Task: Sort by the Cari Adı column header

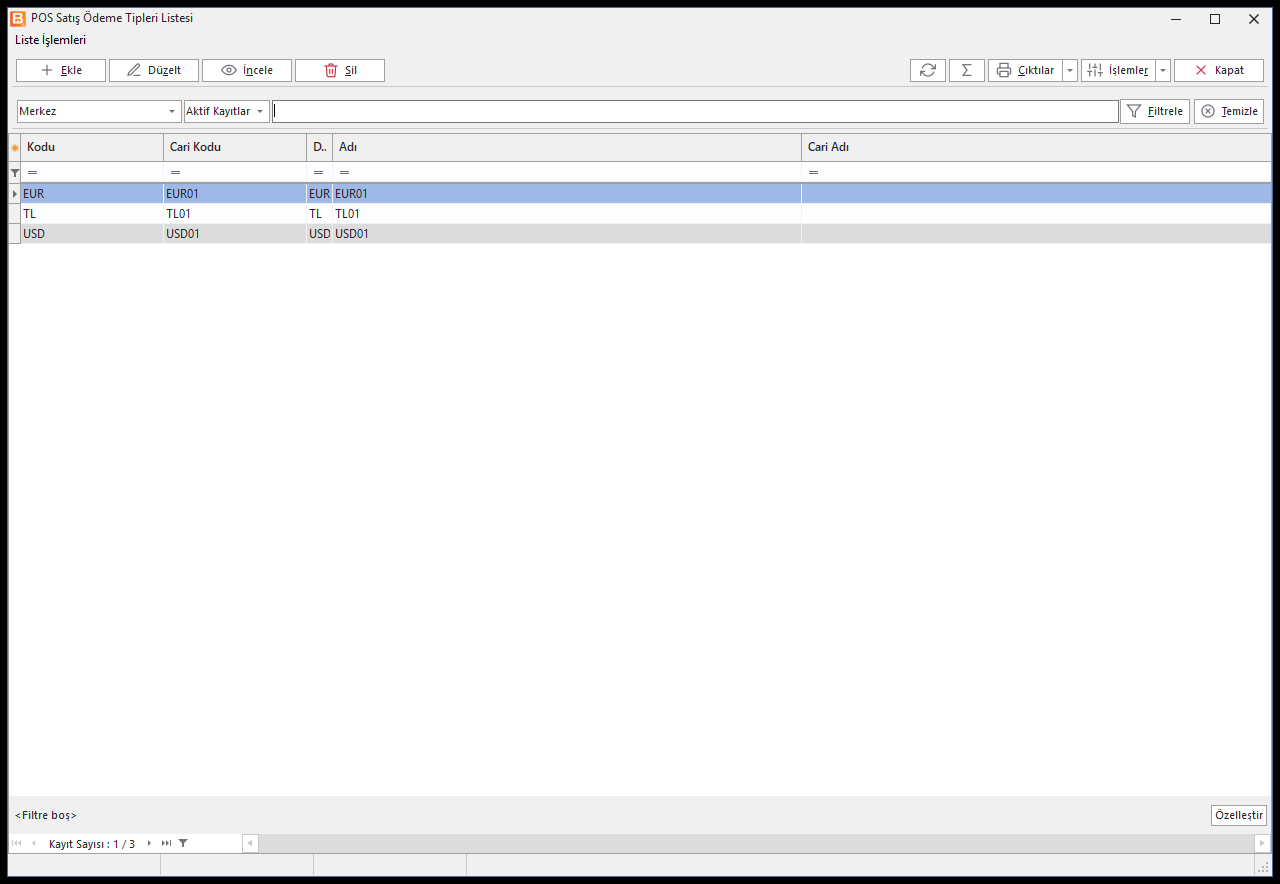Action: pos(1036,147)
